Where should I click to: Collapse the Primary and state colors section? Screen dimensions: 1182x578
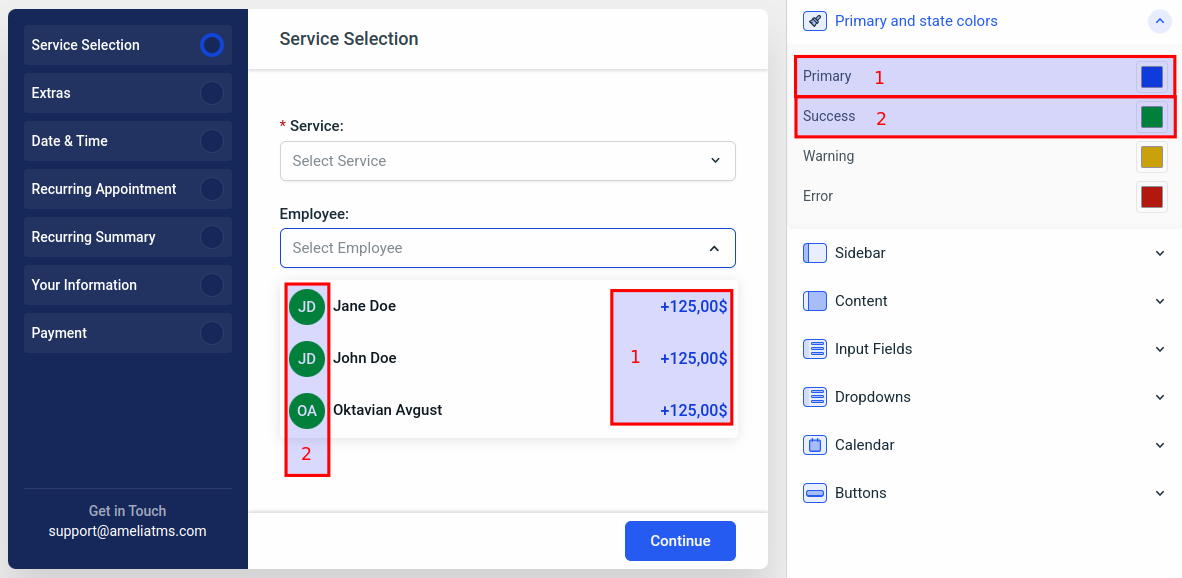coord(1159,21)
